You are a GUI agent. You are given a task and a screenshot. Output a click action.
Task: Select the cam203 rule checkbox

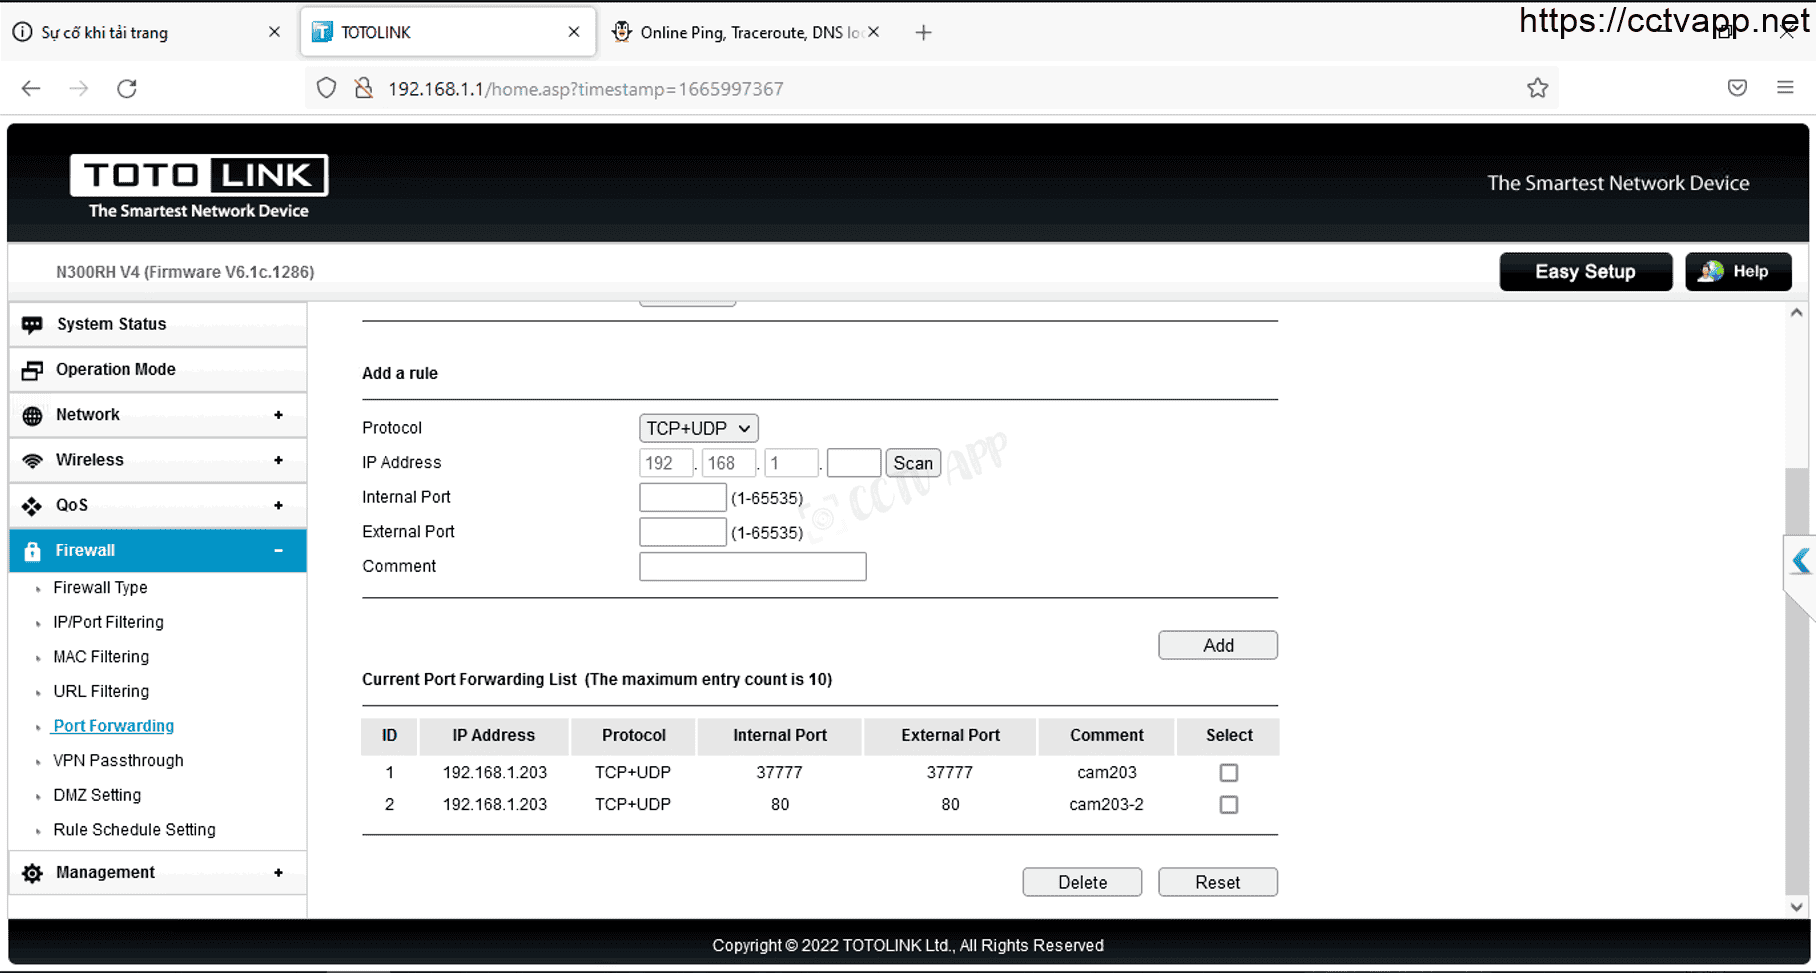point(1228,773)
